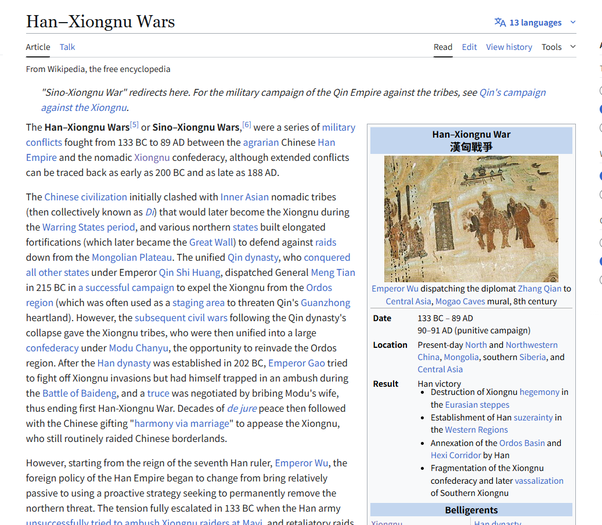Follow the harmony via marriage link
Screen dimensions: 602x525
(x=182, y=424)
